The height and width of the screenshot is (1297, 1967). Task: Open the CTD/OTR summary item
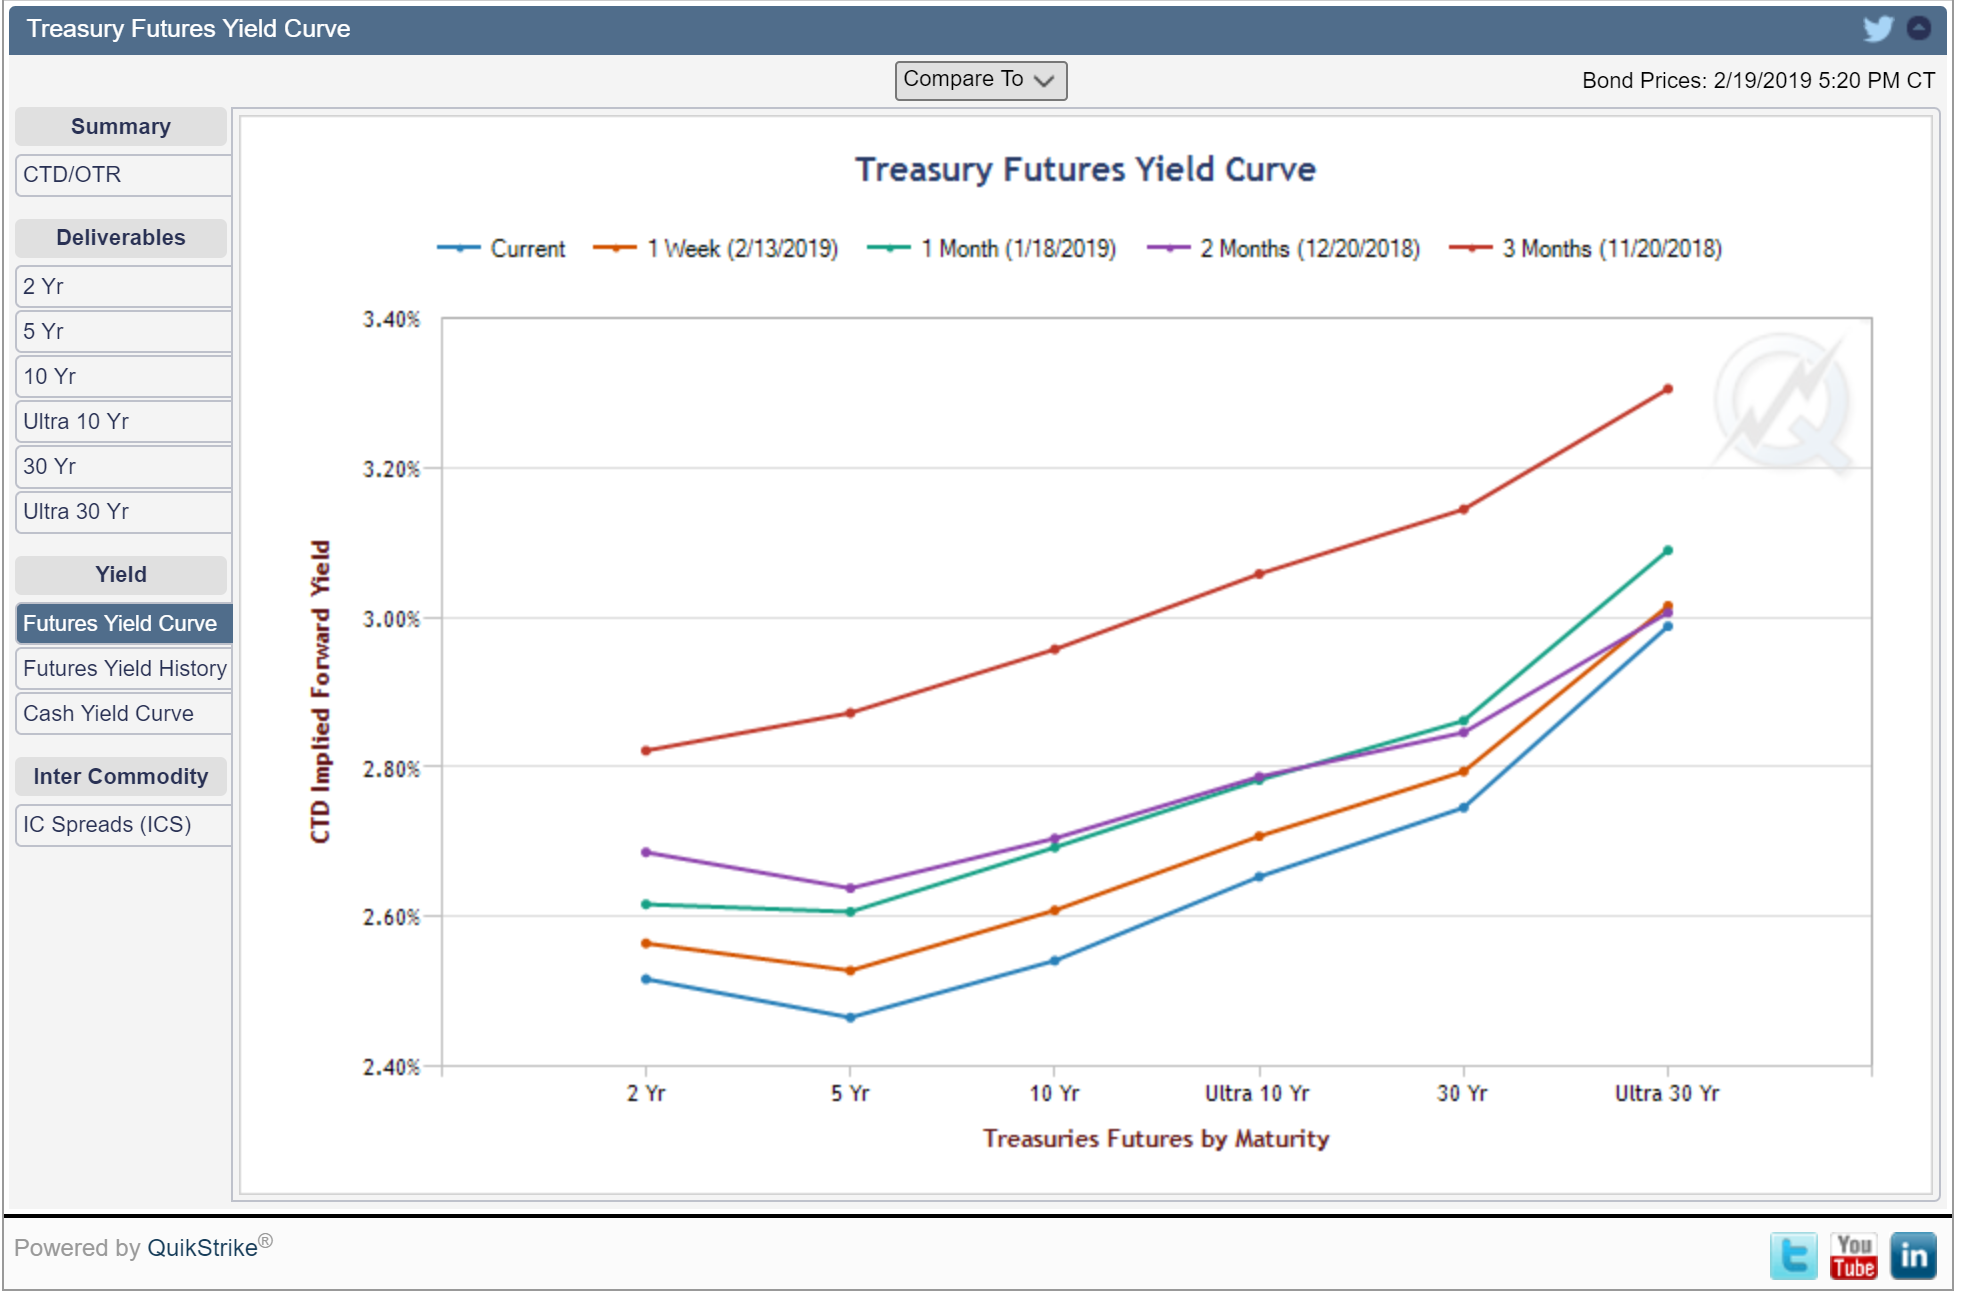click(x=124, y=174)
